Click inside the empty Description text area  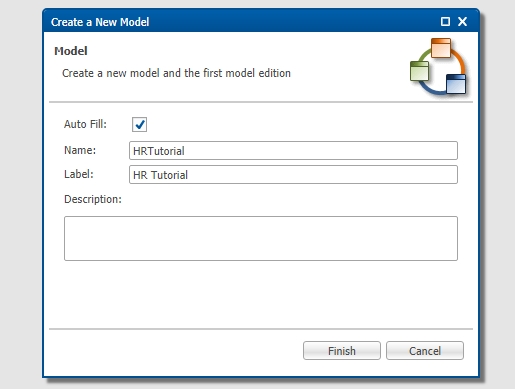click(261, 238)
